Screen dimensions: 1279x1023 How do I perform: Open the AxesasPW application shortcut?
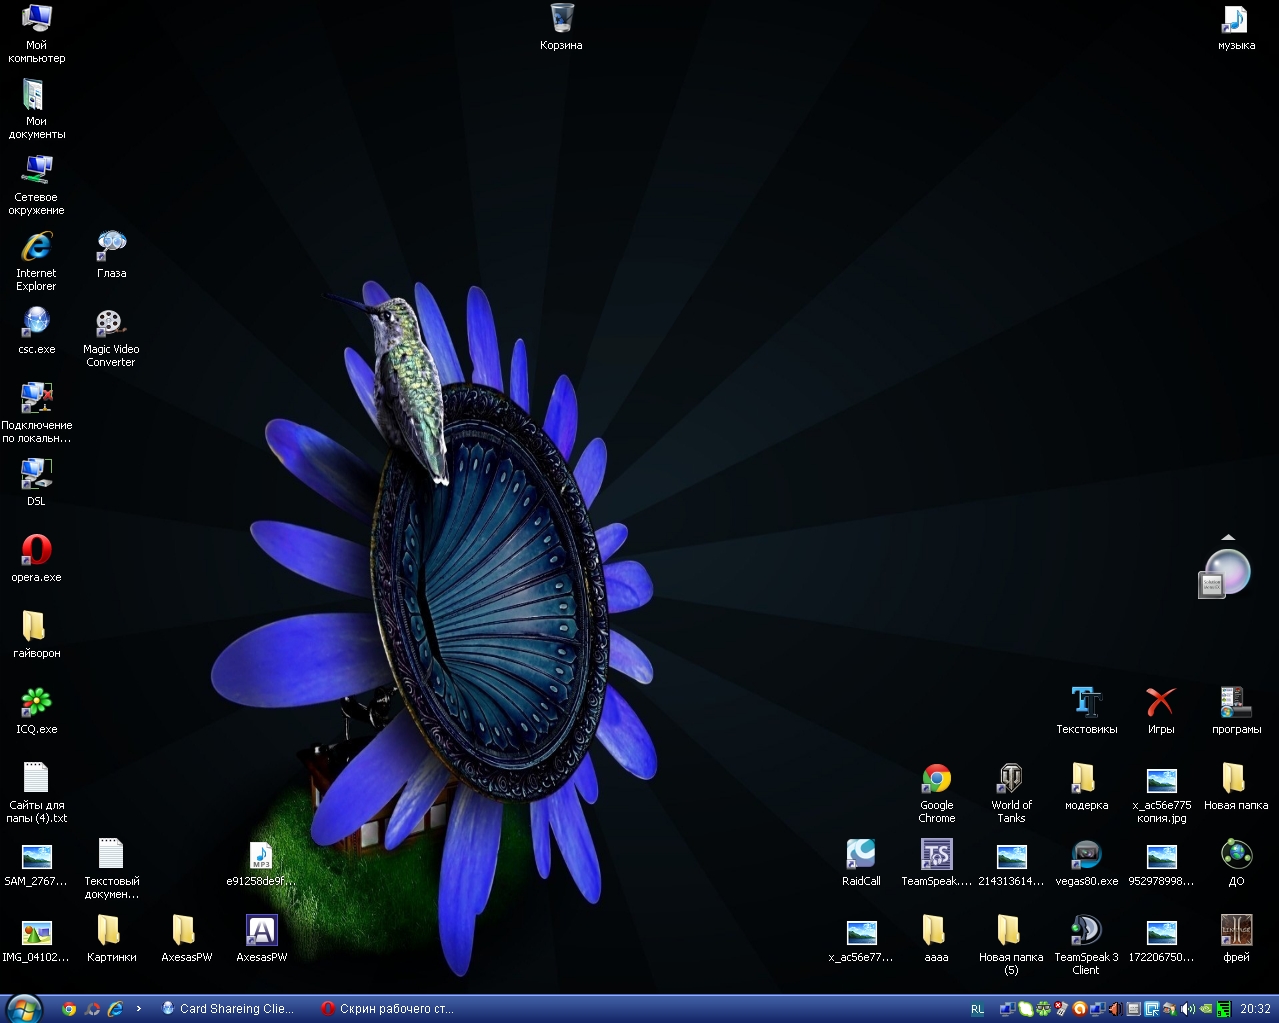[x=261, y=932]
